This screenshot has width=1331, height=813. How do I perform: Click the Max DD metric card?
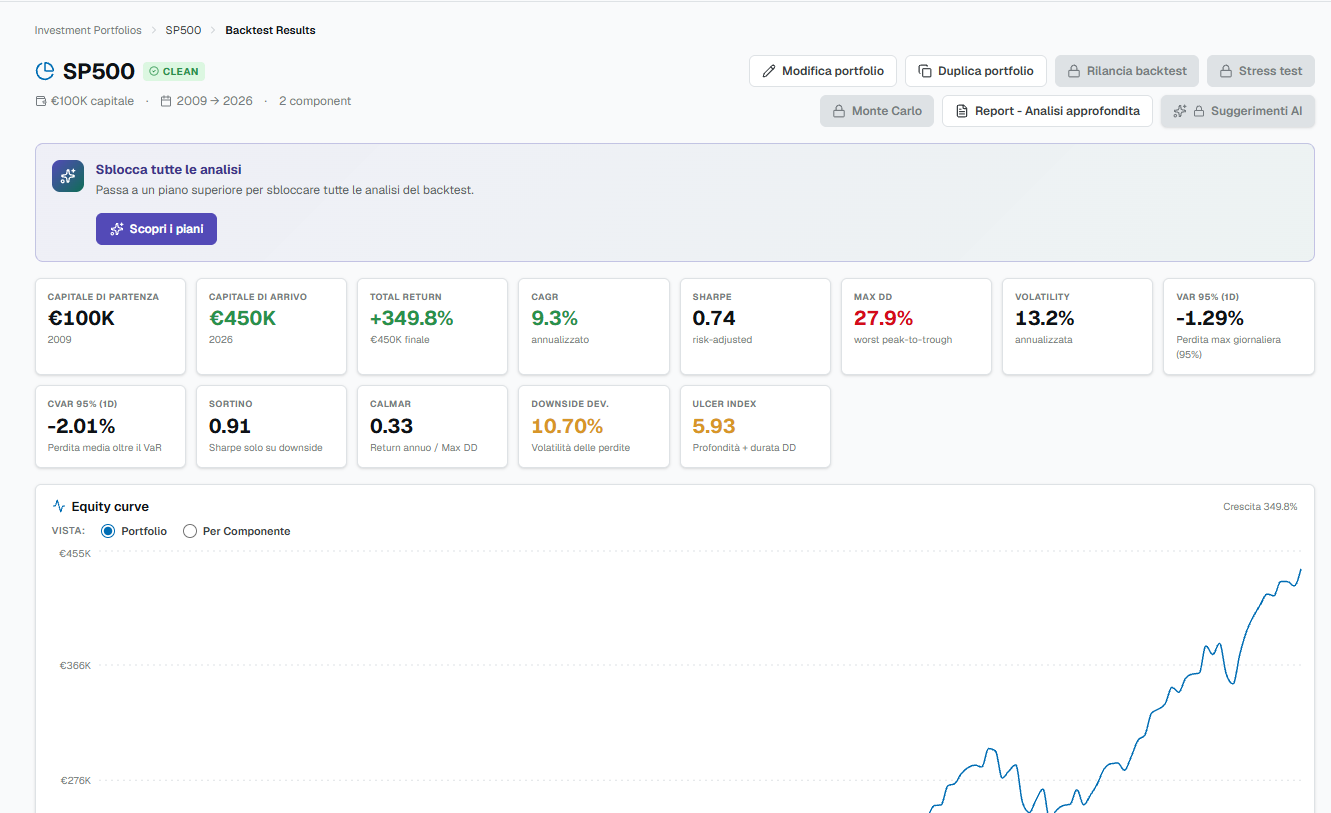coord(916,327)
